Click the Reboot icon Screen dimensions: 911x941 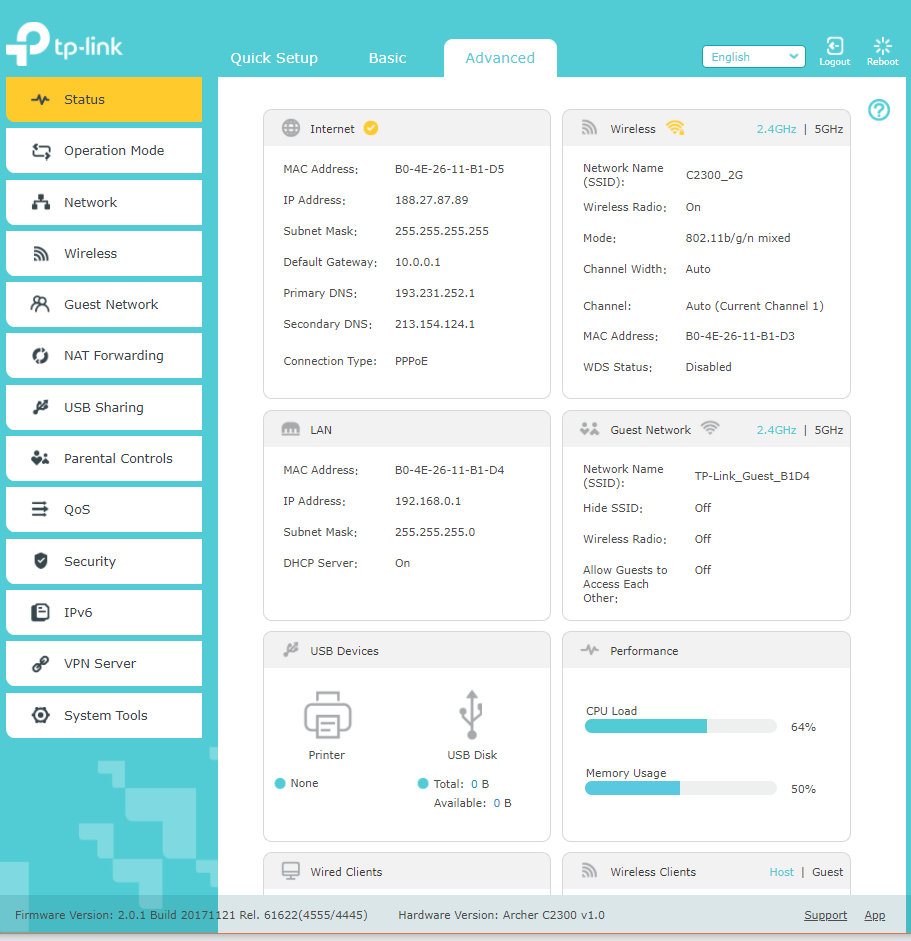pyautogui.click(x=882, y=47)
